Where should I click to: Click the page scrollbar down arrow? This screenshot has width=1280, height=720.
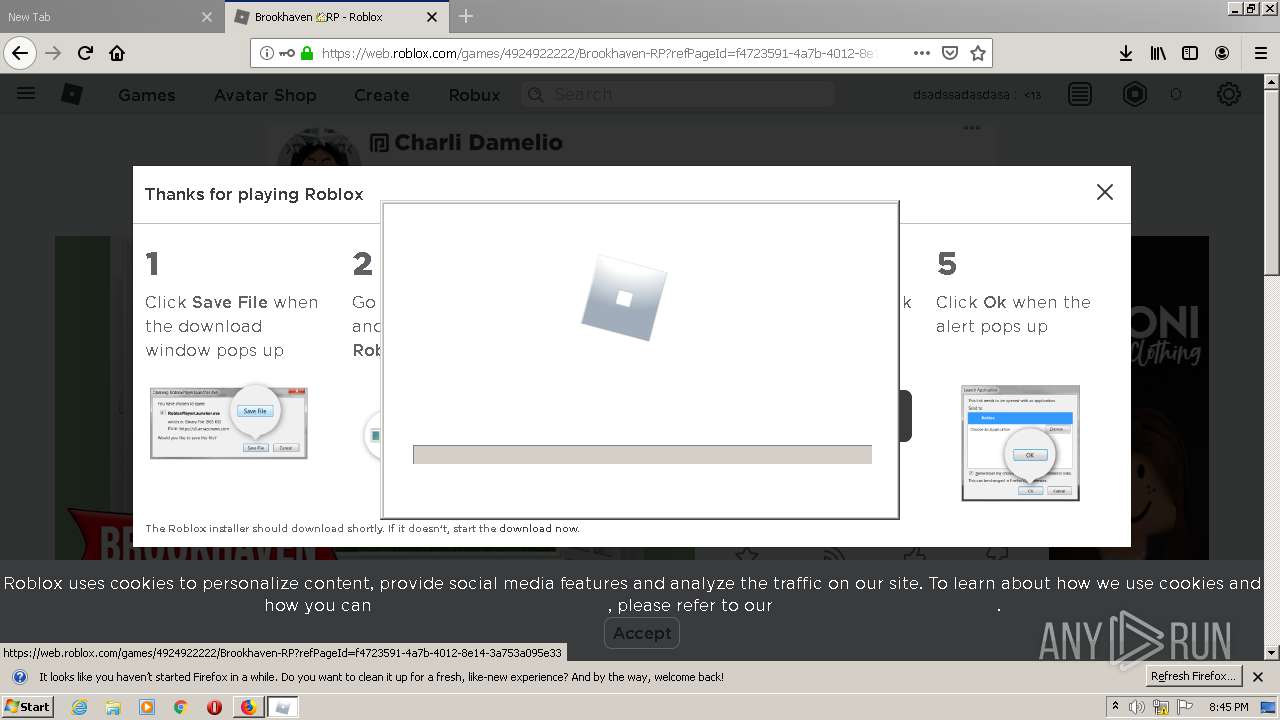[x=1272, y=653]
